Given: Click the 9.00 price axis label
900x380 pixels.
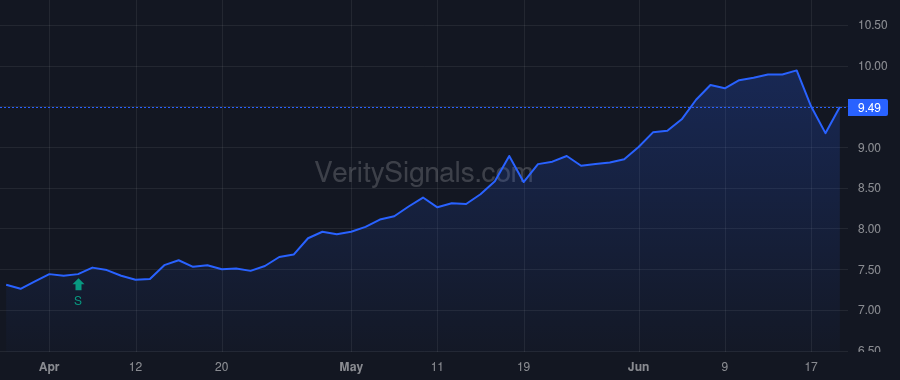Looking at the screenshot, I should [x=870, y=148].
